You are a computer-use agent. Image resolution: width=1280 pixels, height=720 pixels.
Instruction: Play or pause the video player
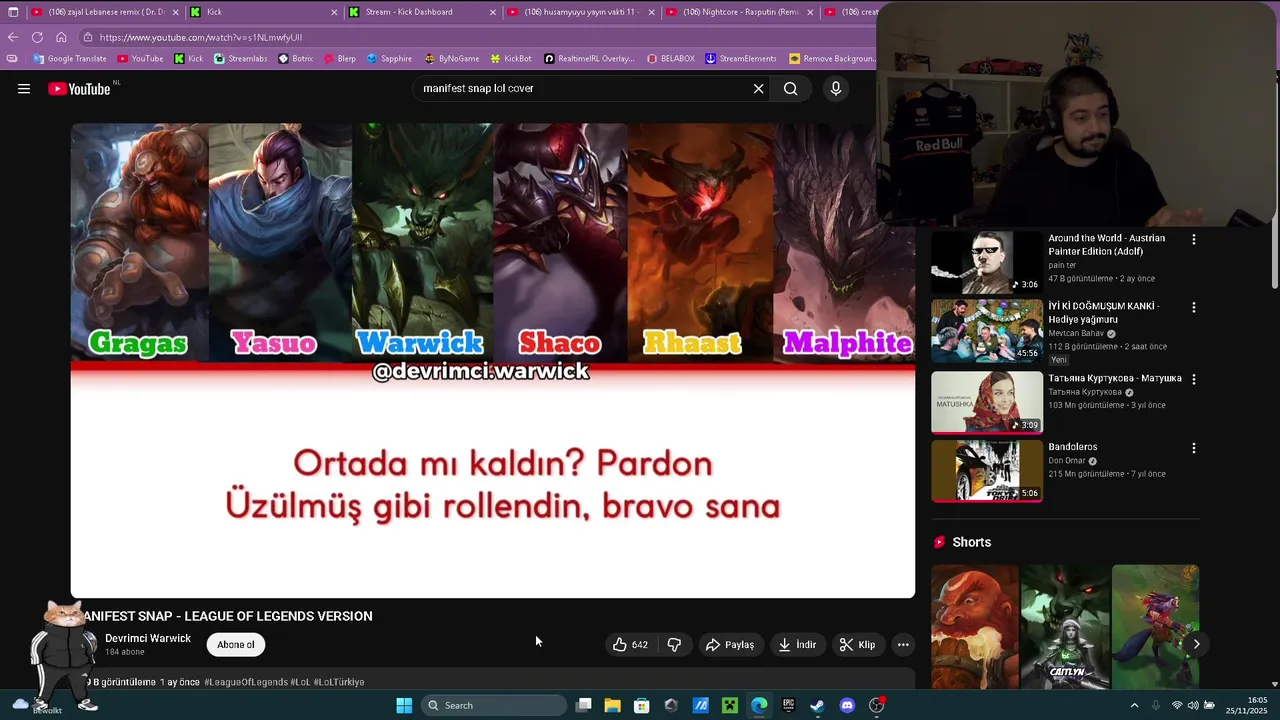(492, 360)
